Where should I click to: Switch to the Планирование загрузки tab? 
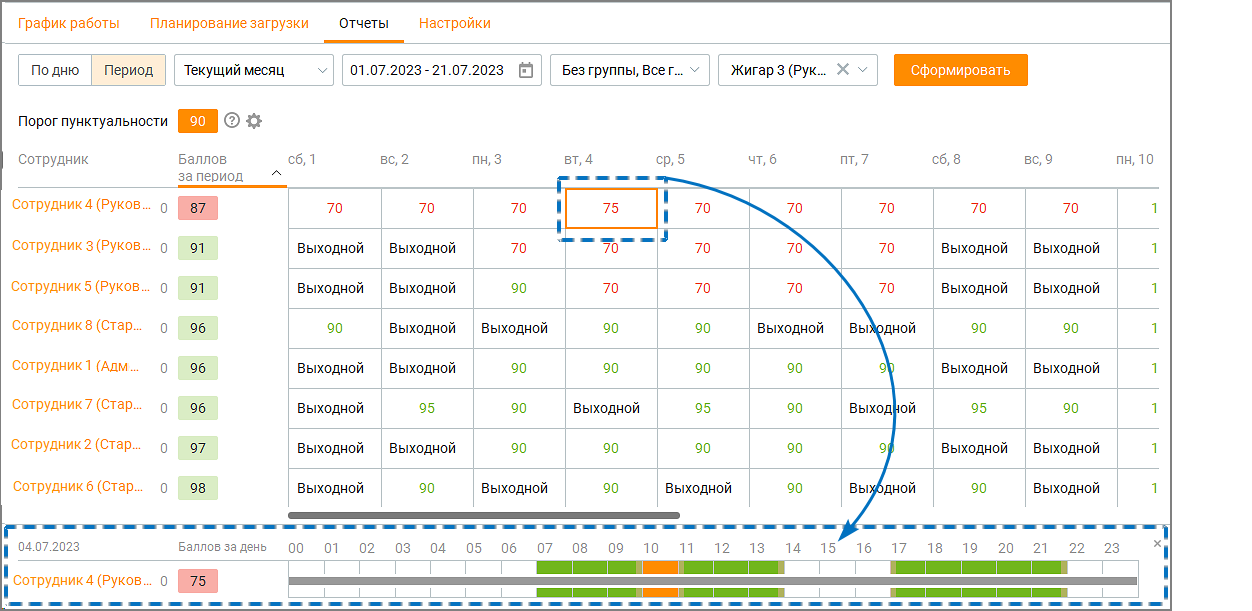tap(229, 23)
